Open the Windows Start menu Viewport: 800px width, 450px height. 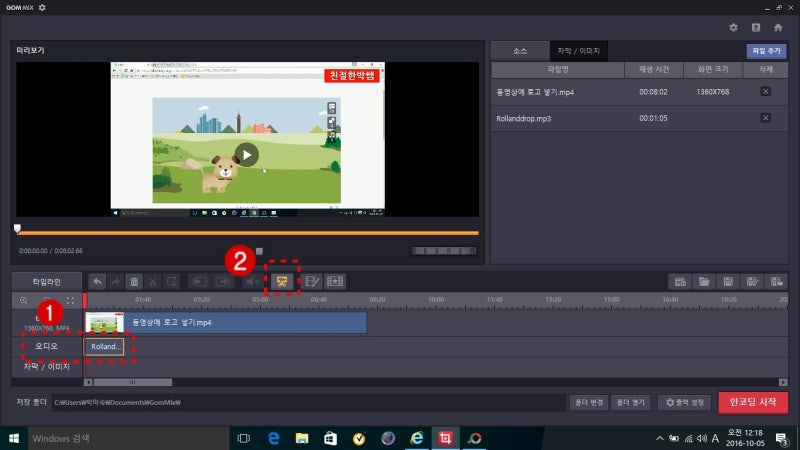tap(14, 438)
